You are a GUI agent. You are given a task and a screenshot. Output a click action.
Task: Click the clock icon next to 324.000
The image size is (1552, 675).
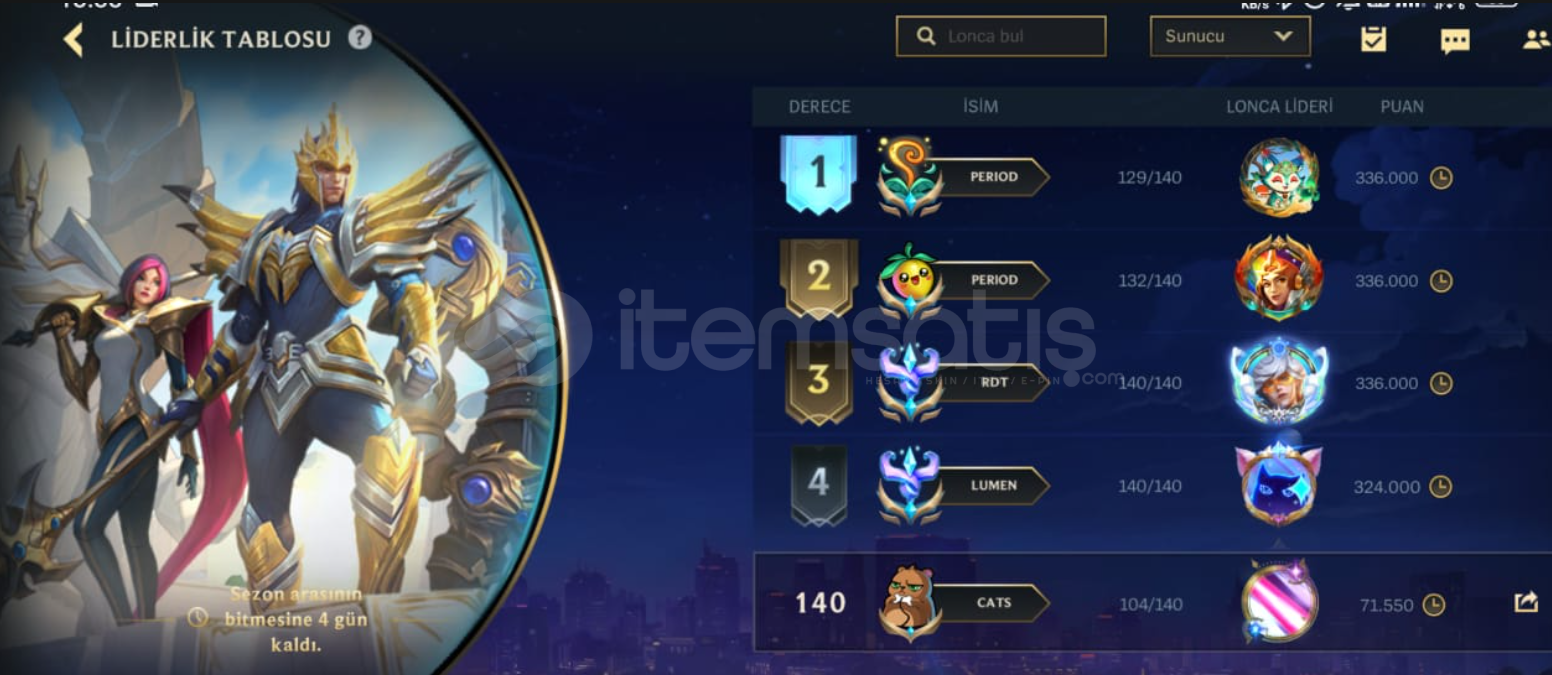tap(1440, 487)
